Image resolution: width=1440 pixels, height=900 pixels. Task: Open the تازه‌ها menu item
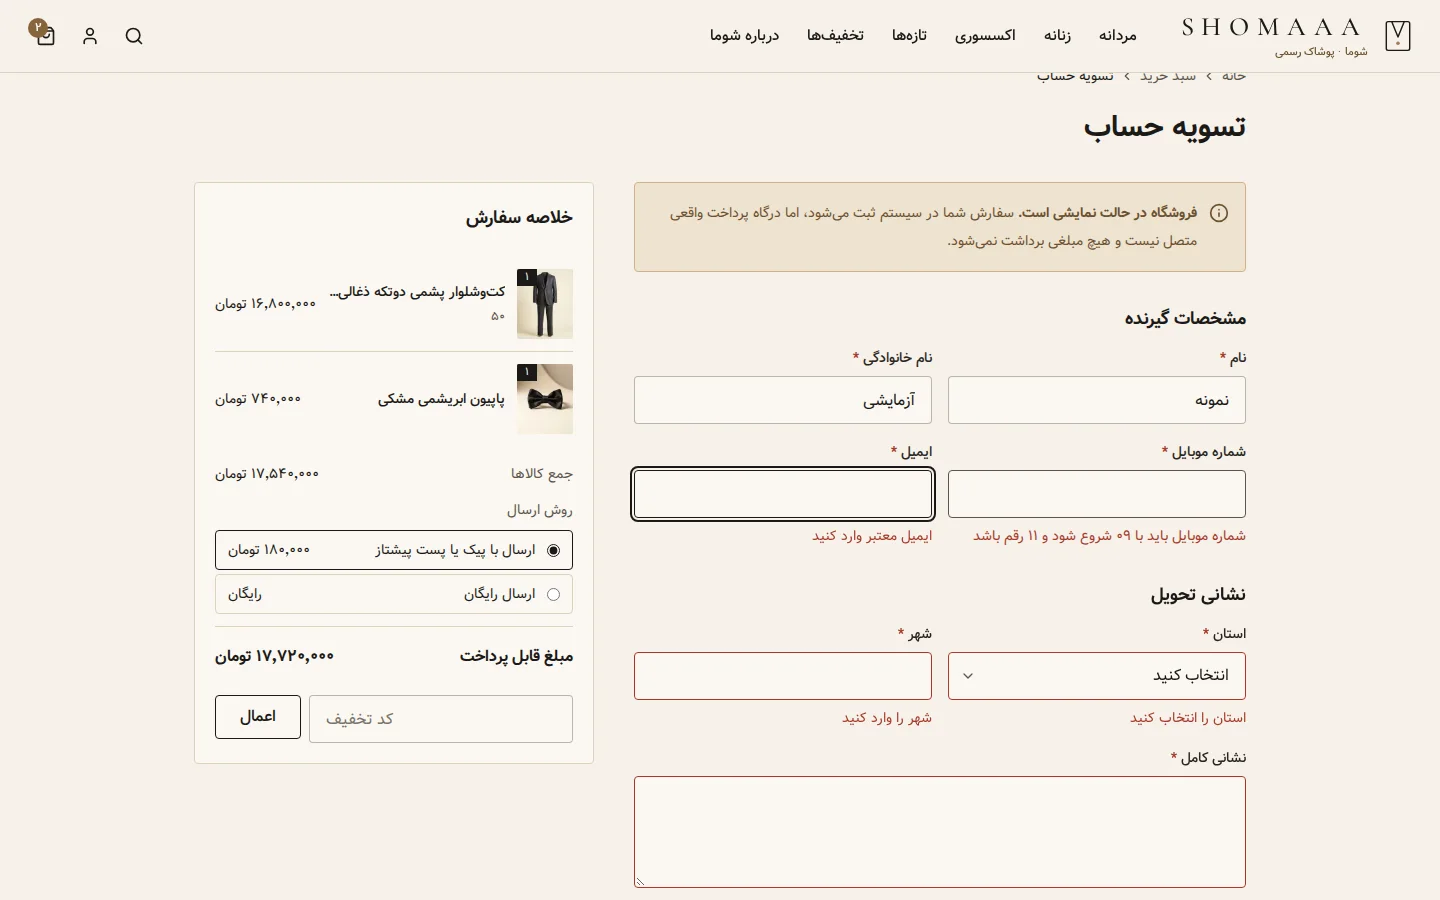[x=909, y=36]
